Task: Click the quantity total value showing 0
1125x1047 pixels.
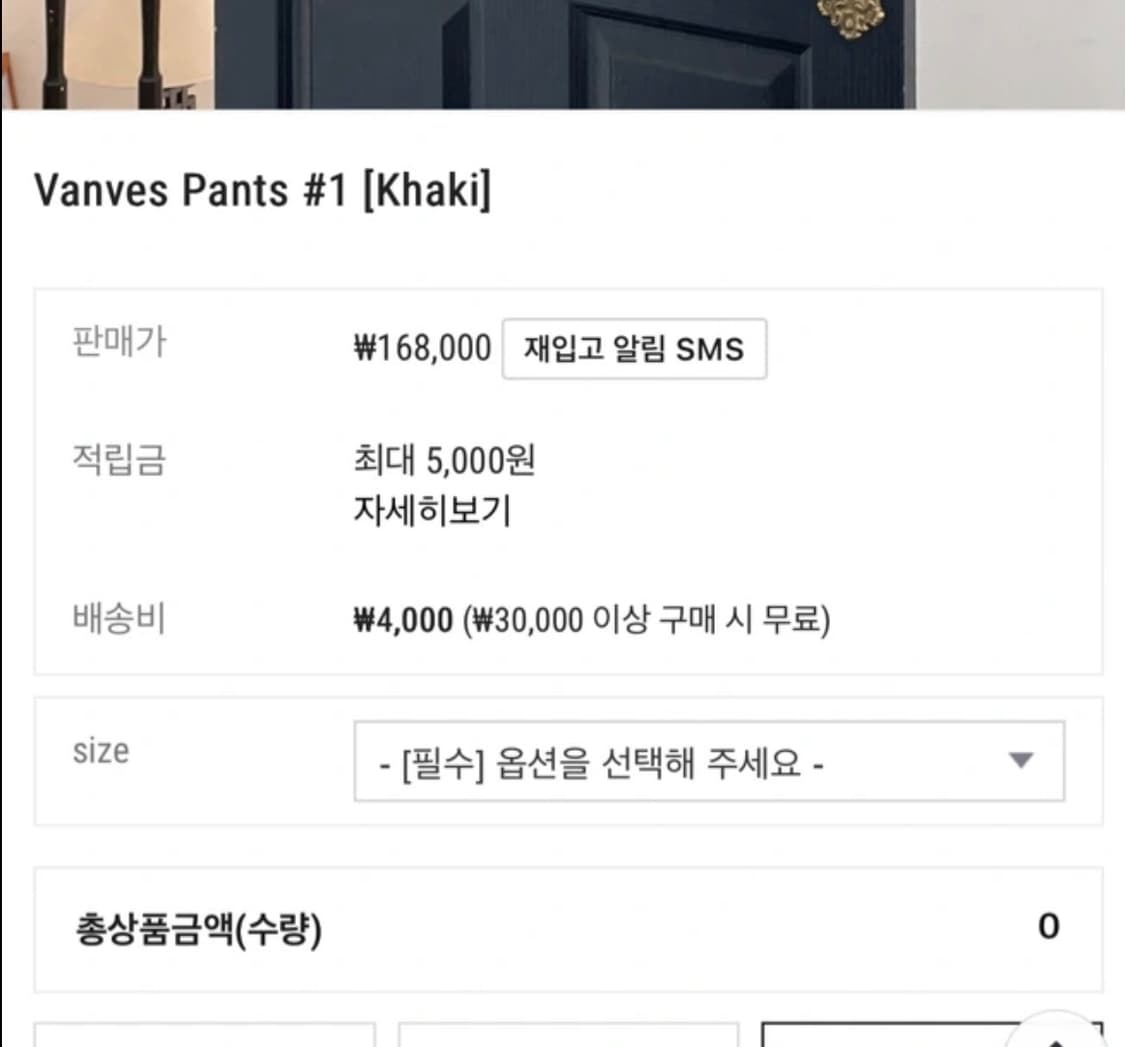Action: click(1049, 926)
